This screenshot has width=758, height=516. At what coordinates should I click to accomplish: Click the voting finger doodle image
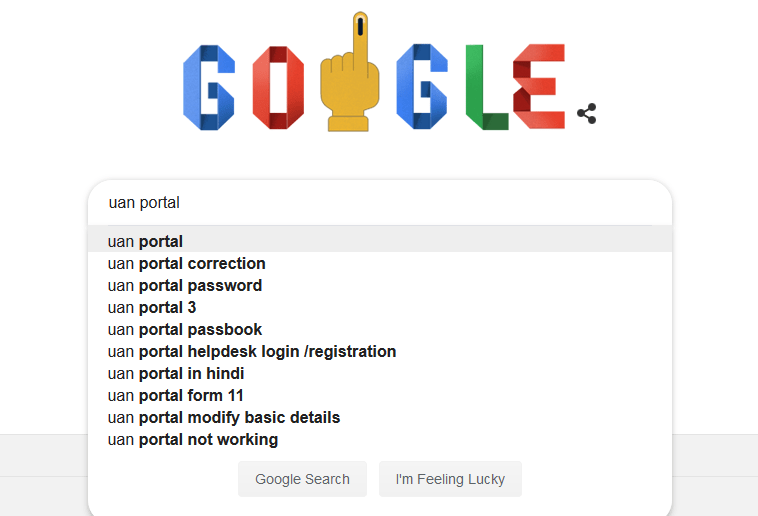click(x=350, y=72)
